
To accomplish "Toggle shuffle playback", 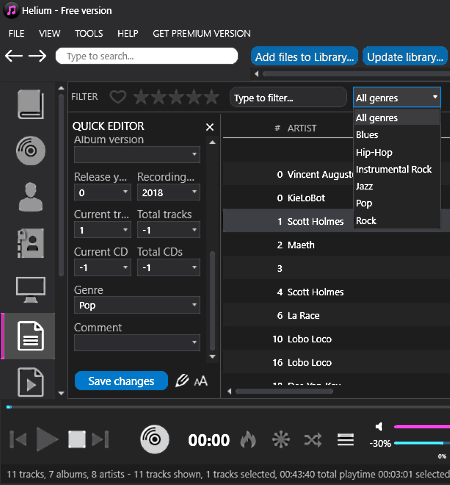I will [x=313, y=440].
